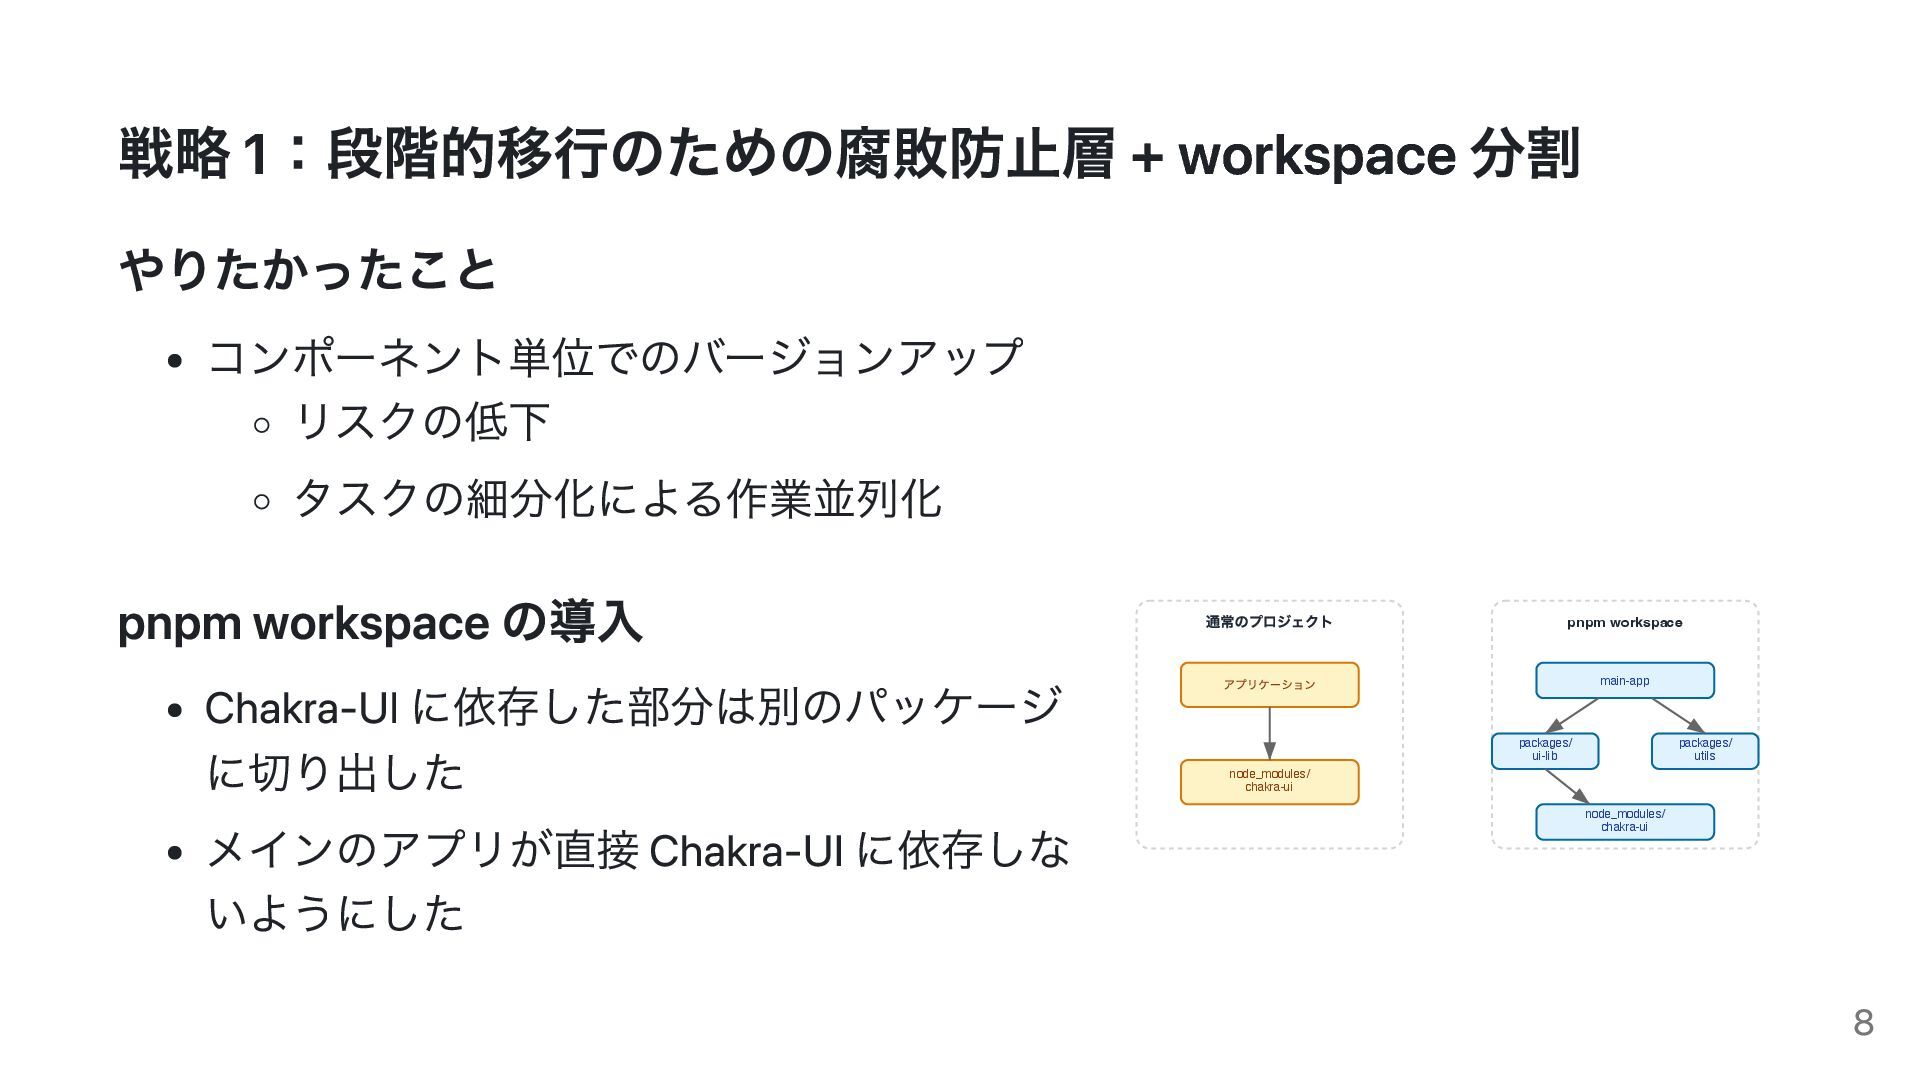This screenshot has width=1920, height=1080.
Task: Click the slide title about 腐敗防止層 and workspace 分割
Action: pyautogui.click(x=848, y=155)
